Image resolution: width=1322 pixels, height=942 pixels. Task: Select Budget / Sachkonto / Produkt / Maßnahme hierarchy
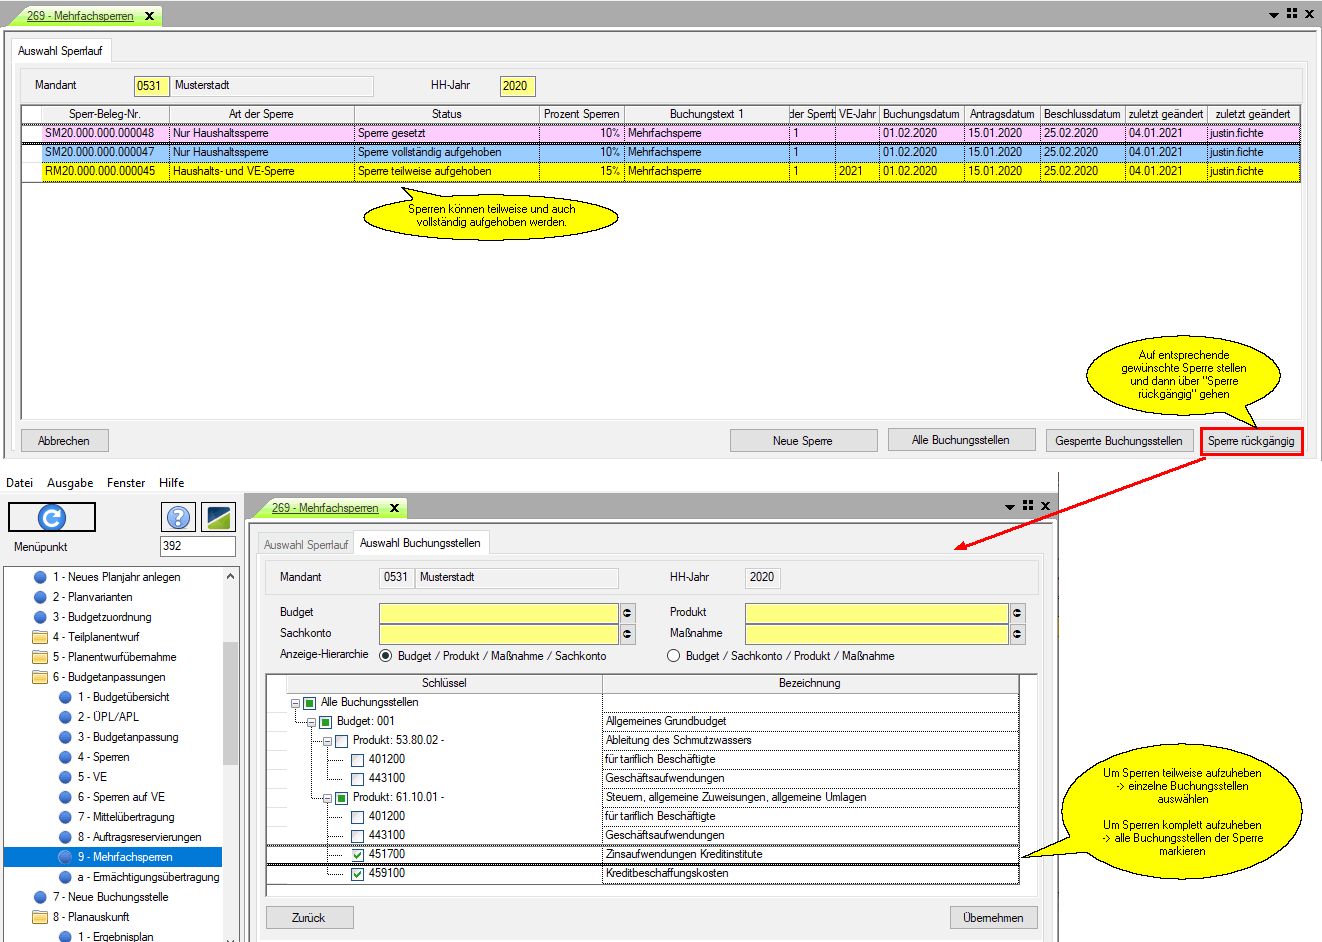click(674, 656)
